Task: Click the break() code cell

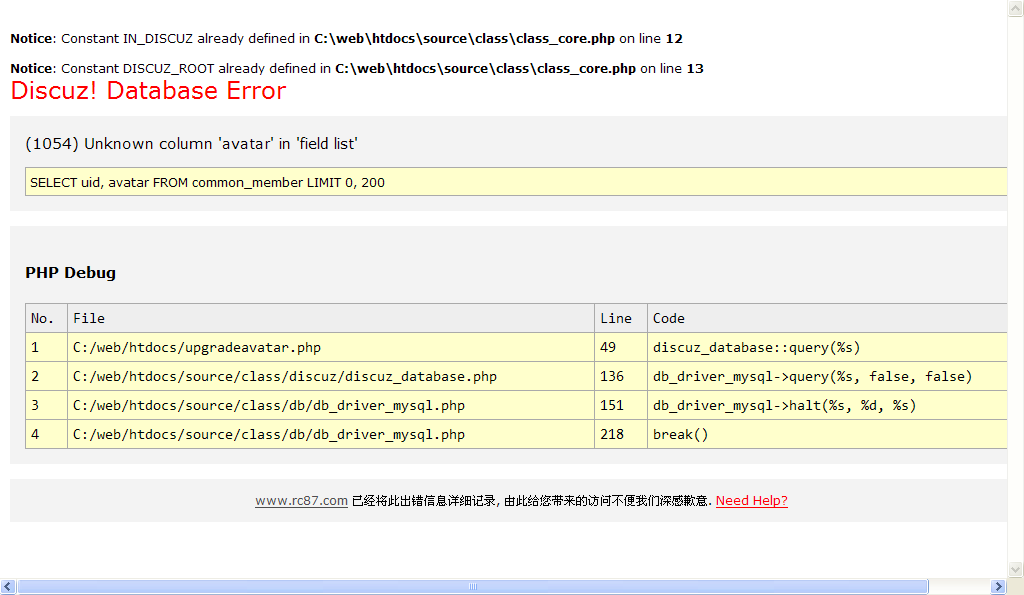Action: pyautogui.click(x=827, y=434)
